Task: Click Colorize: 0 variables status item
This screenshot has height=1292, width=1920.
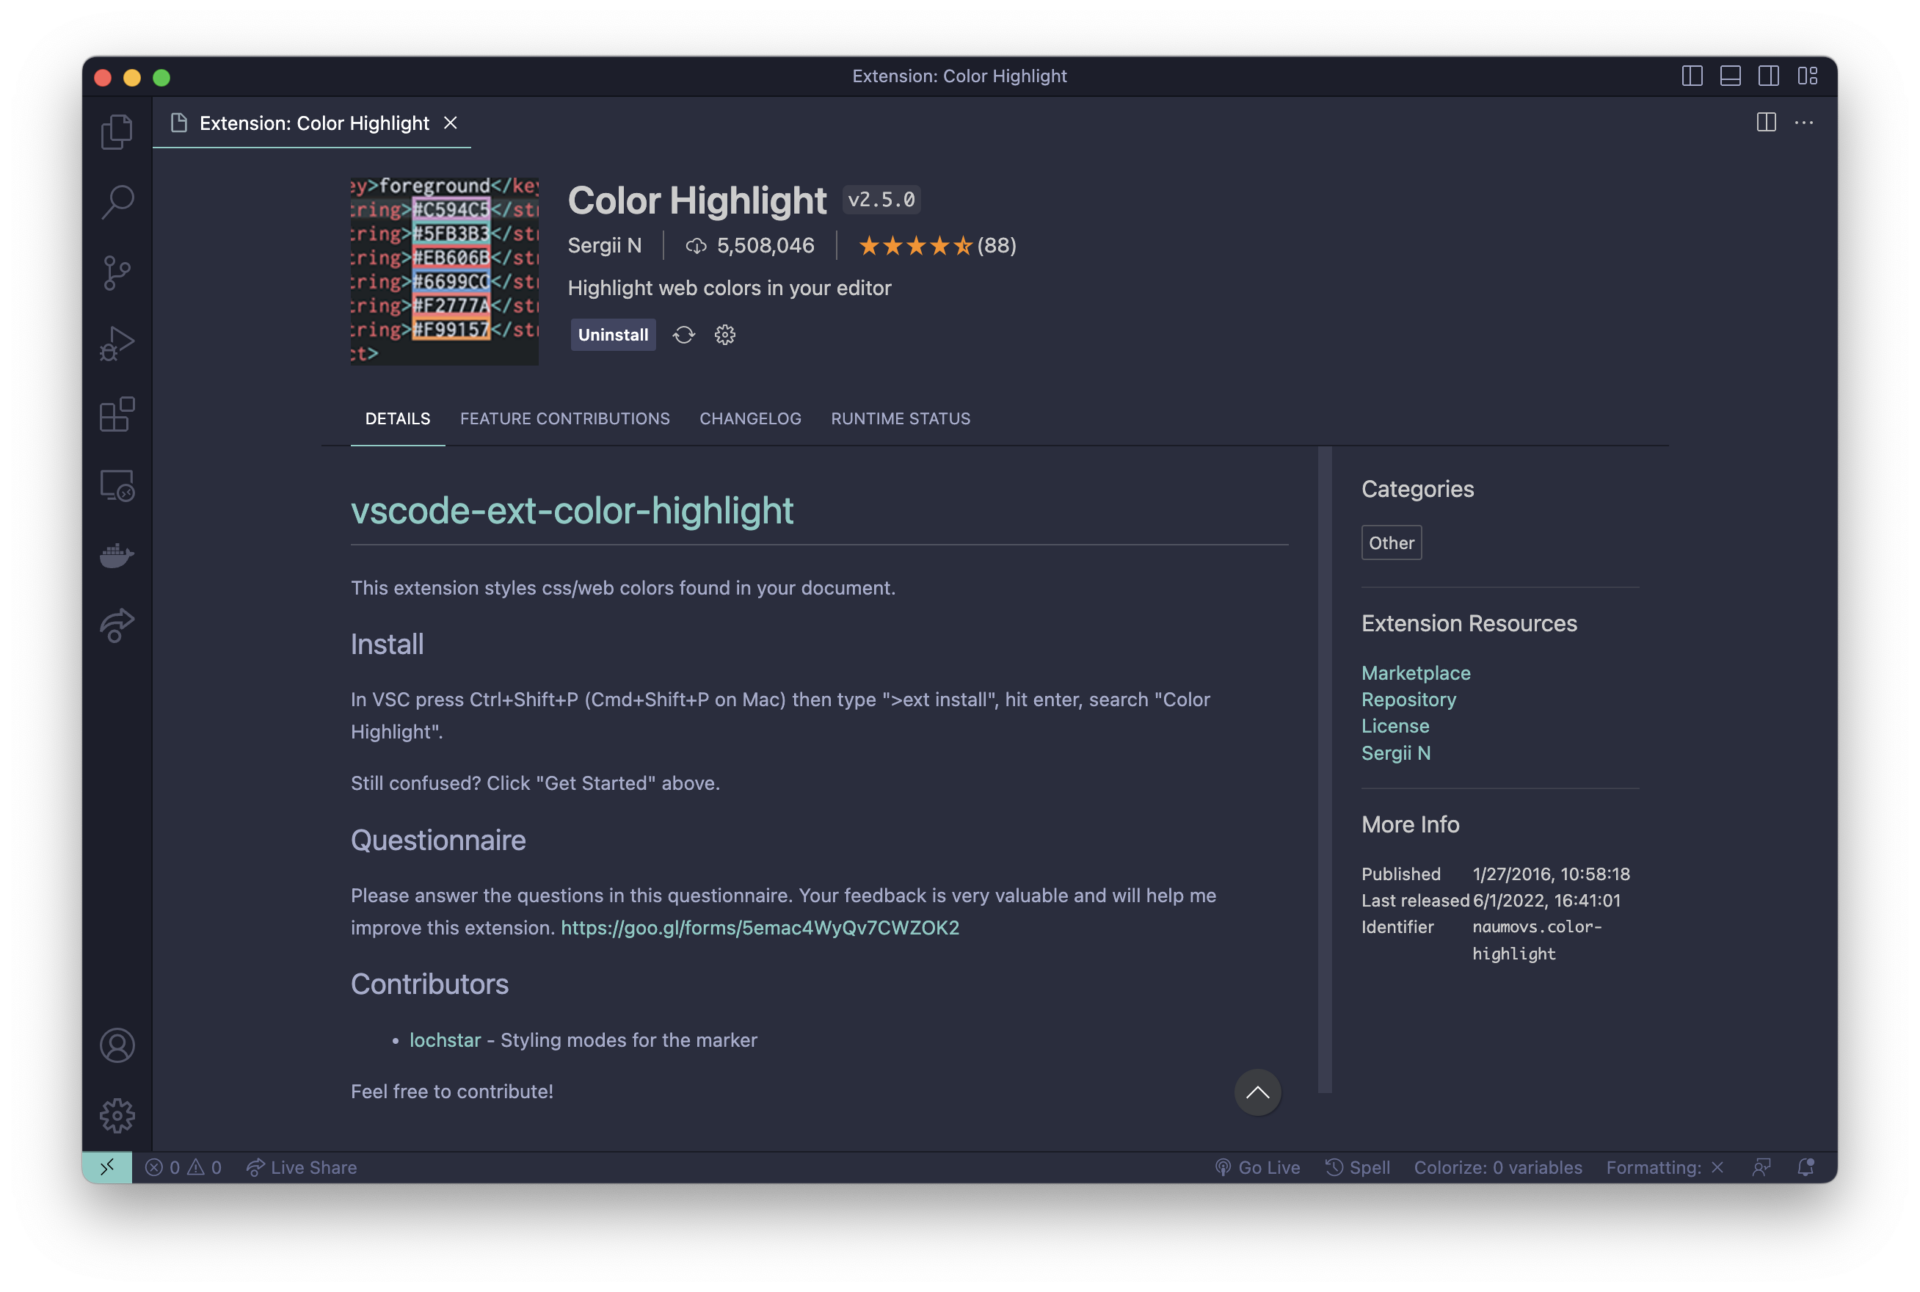Action: point(1498,1168)
